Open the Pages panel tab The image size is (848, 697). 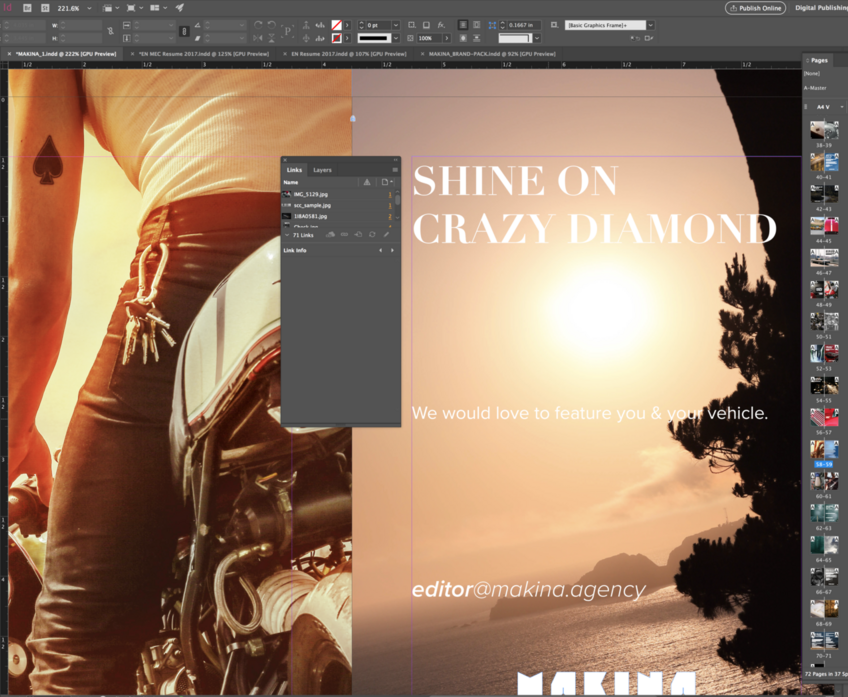(819, 60)
